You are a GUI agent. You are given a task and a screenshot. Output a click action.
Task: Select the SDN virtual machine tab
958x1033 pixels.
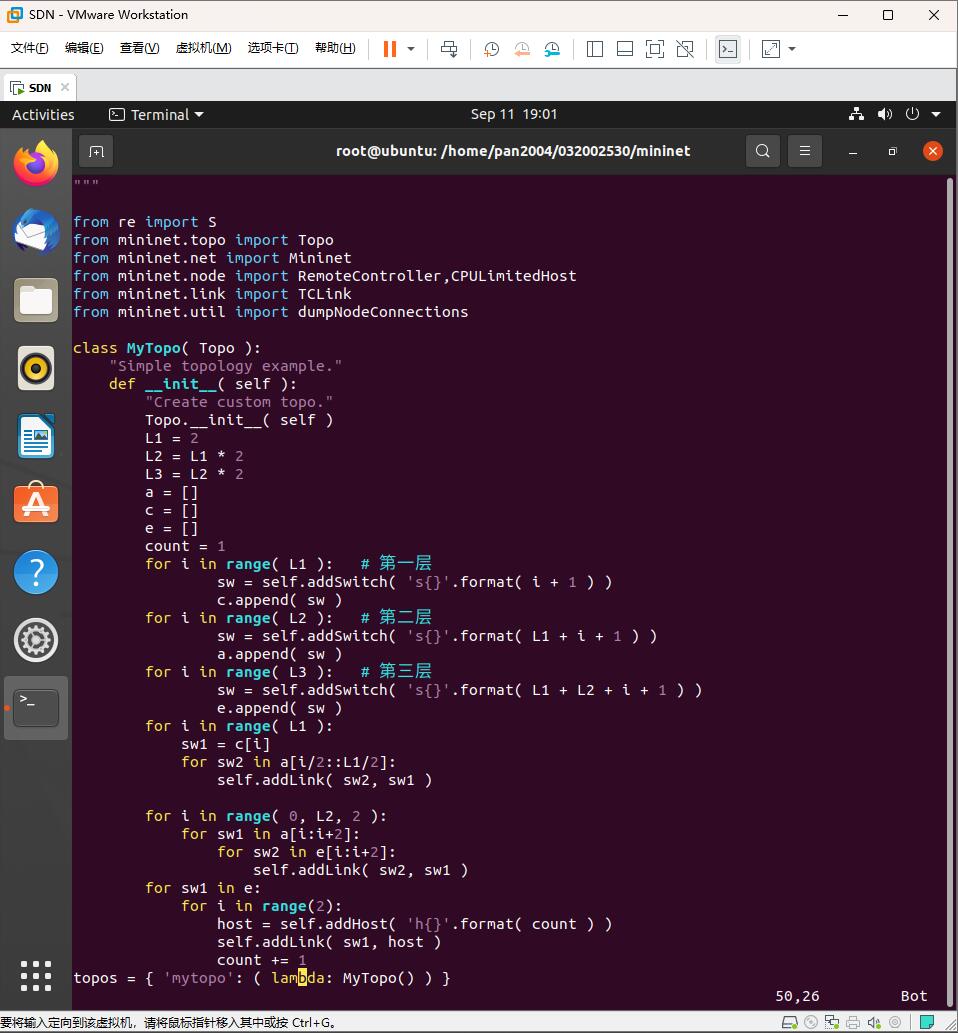(40, 88)
